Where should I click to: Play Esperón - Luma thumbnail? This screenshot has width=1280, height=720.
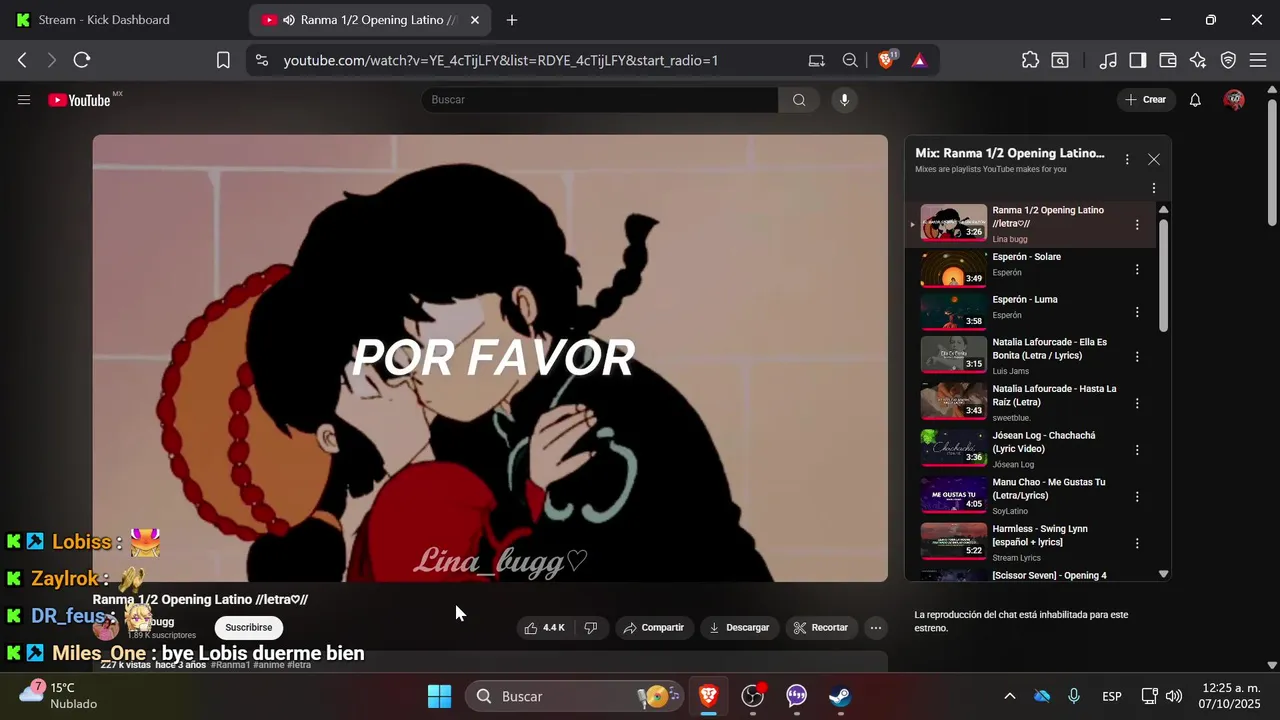953,311
